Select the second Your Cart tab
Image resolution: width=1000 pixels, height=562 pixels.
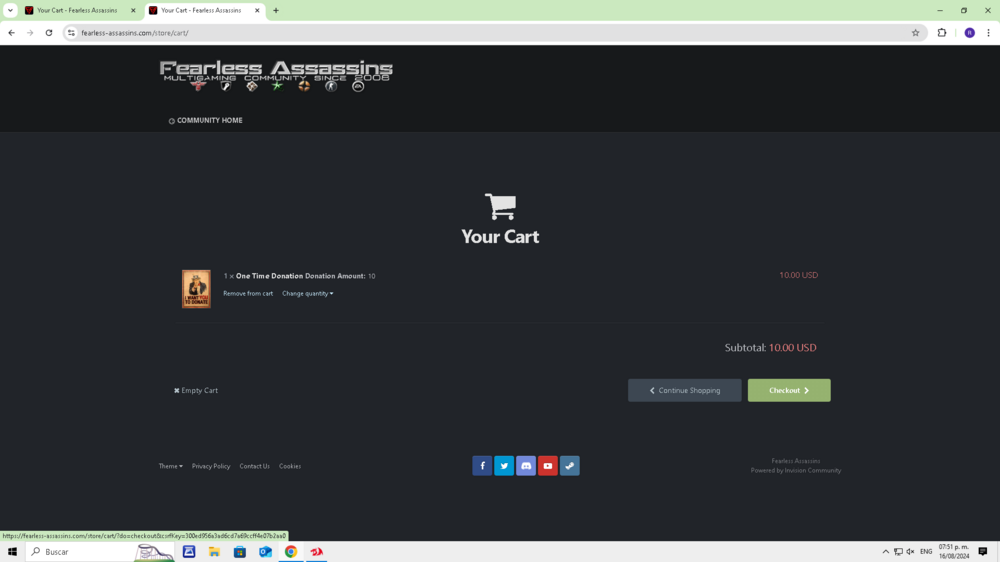point(203,10)
